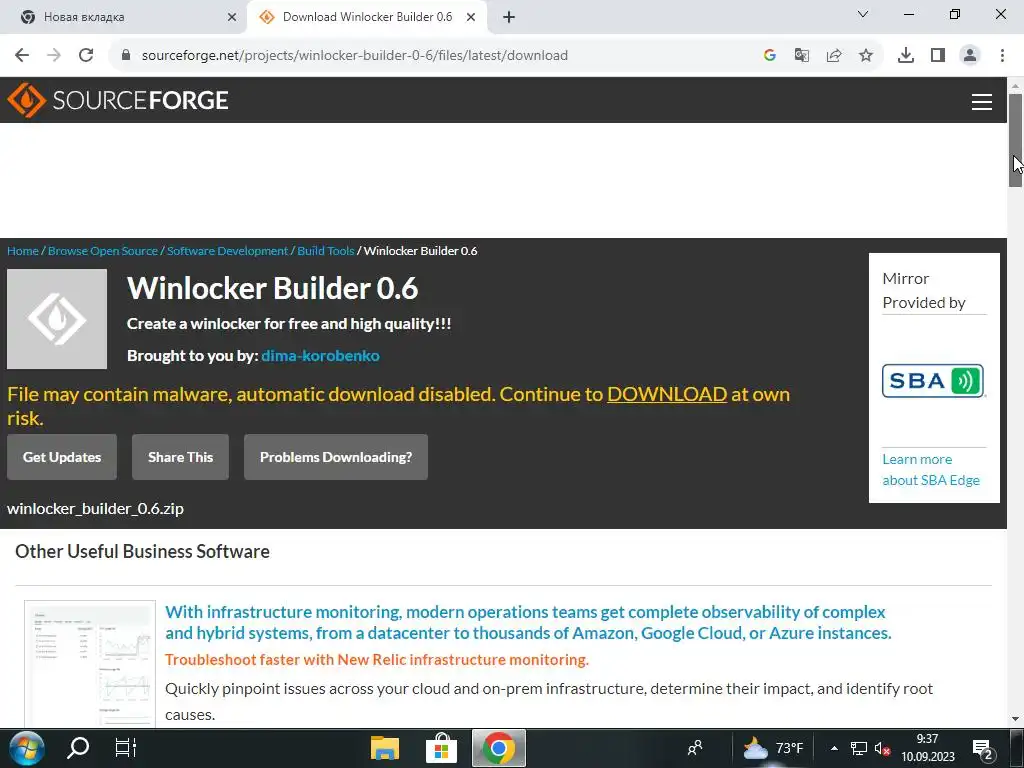
Task: Close the Новая вкладка tab
Action: coord(232,17)
